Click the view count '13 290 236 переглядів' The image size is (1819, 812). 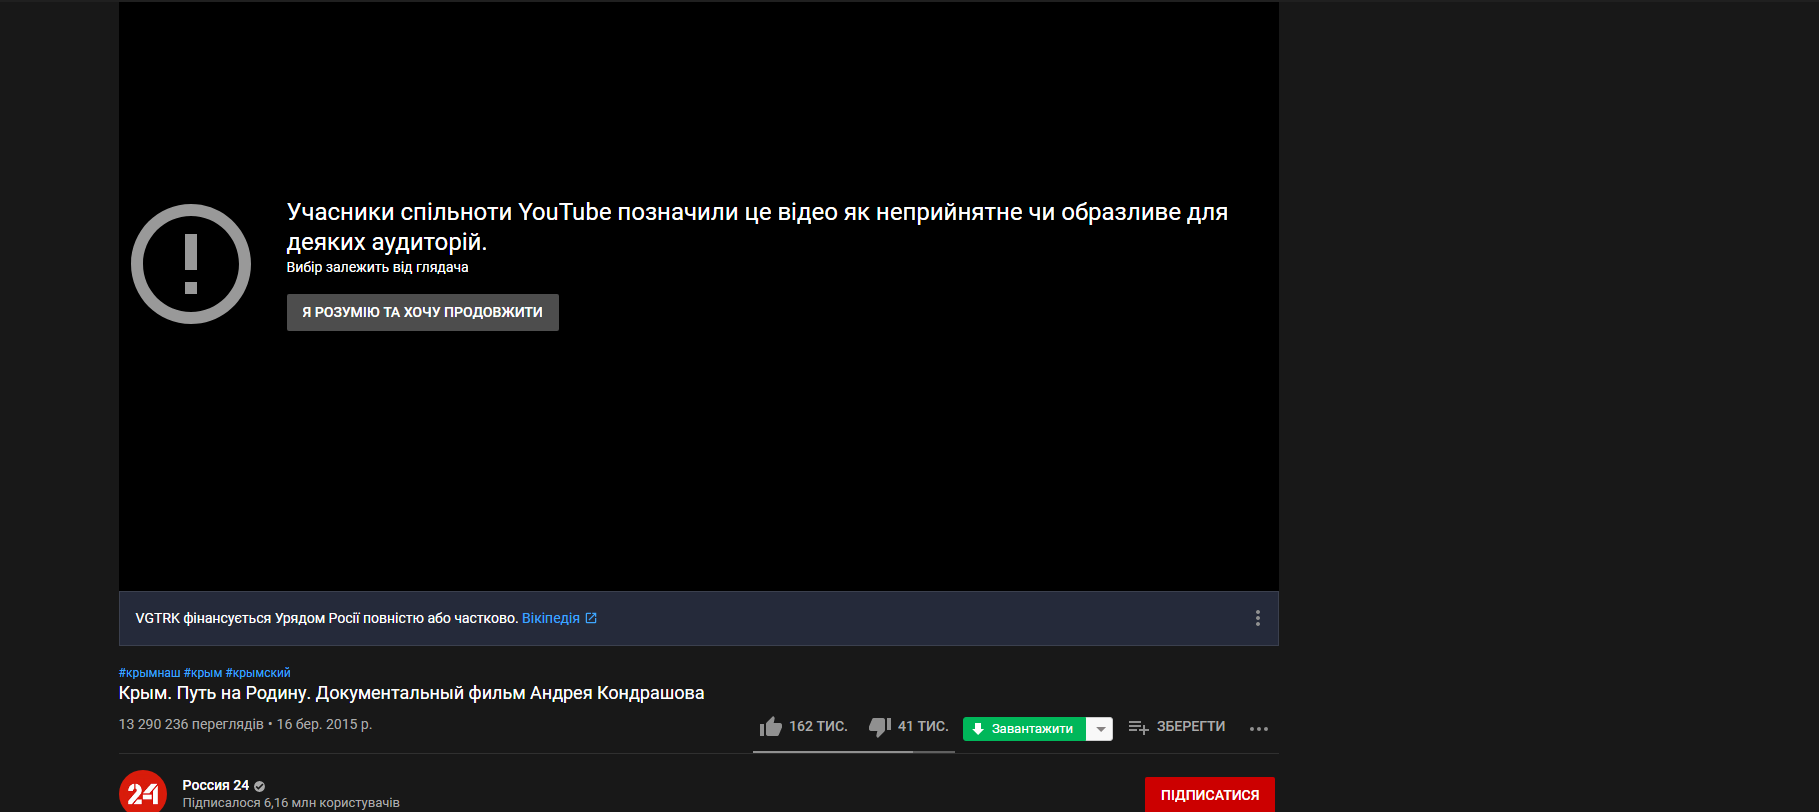(x=191, y=724)
